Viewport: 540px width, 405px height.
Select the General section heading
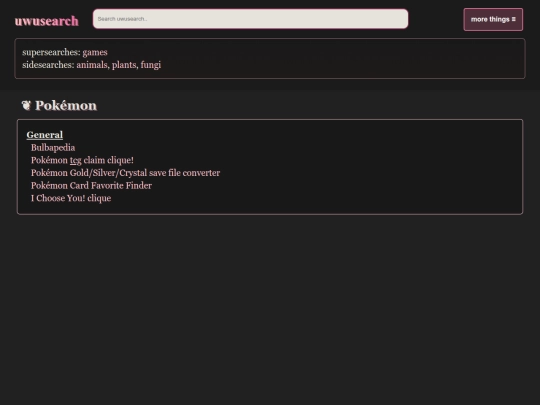coord(45,135)
